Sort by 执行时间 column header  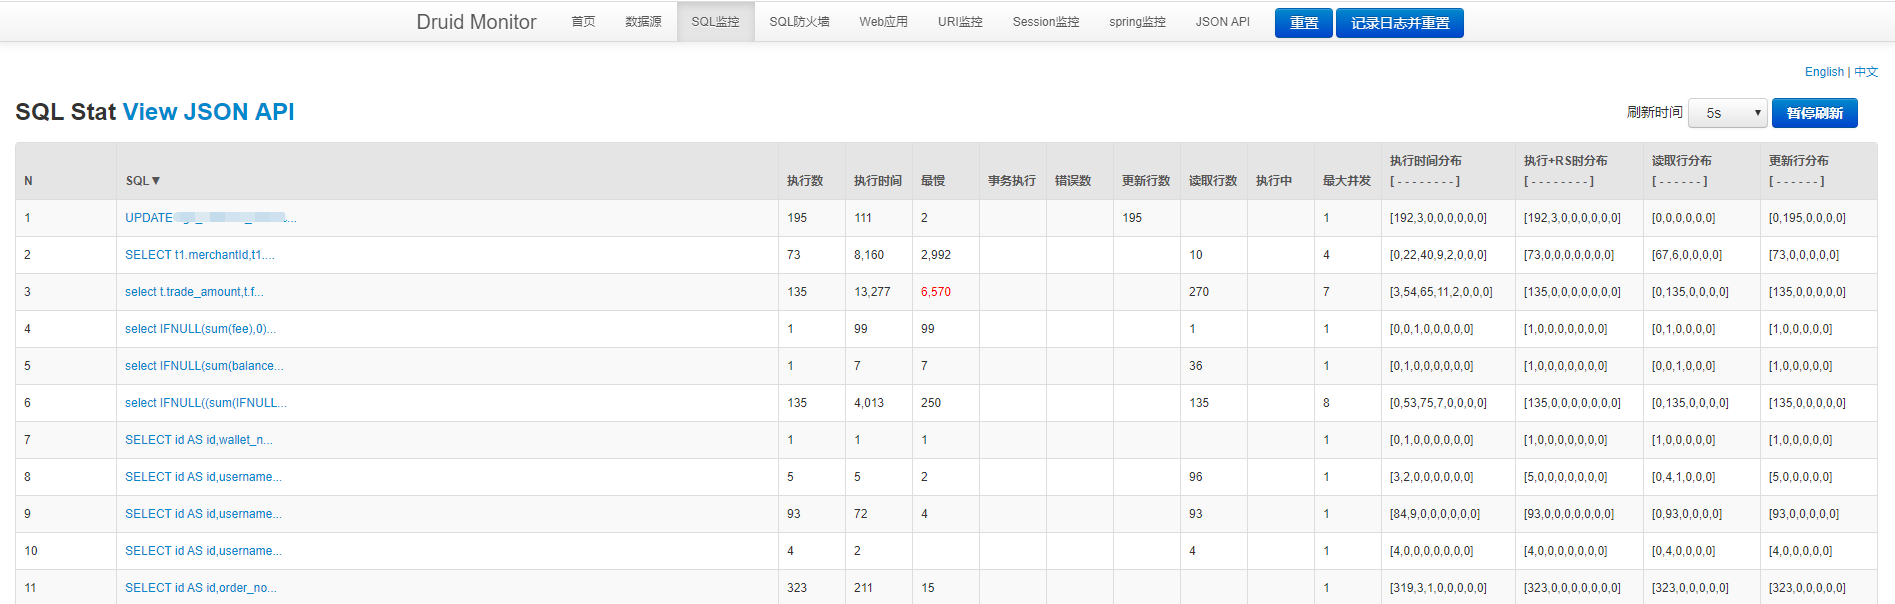coord(877,181)
